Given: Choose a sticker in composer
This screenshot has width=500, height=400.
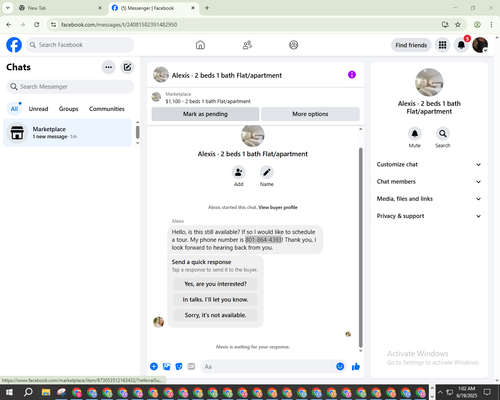Looking at the screenshot, I should tap(179, 367).
